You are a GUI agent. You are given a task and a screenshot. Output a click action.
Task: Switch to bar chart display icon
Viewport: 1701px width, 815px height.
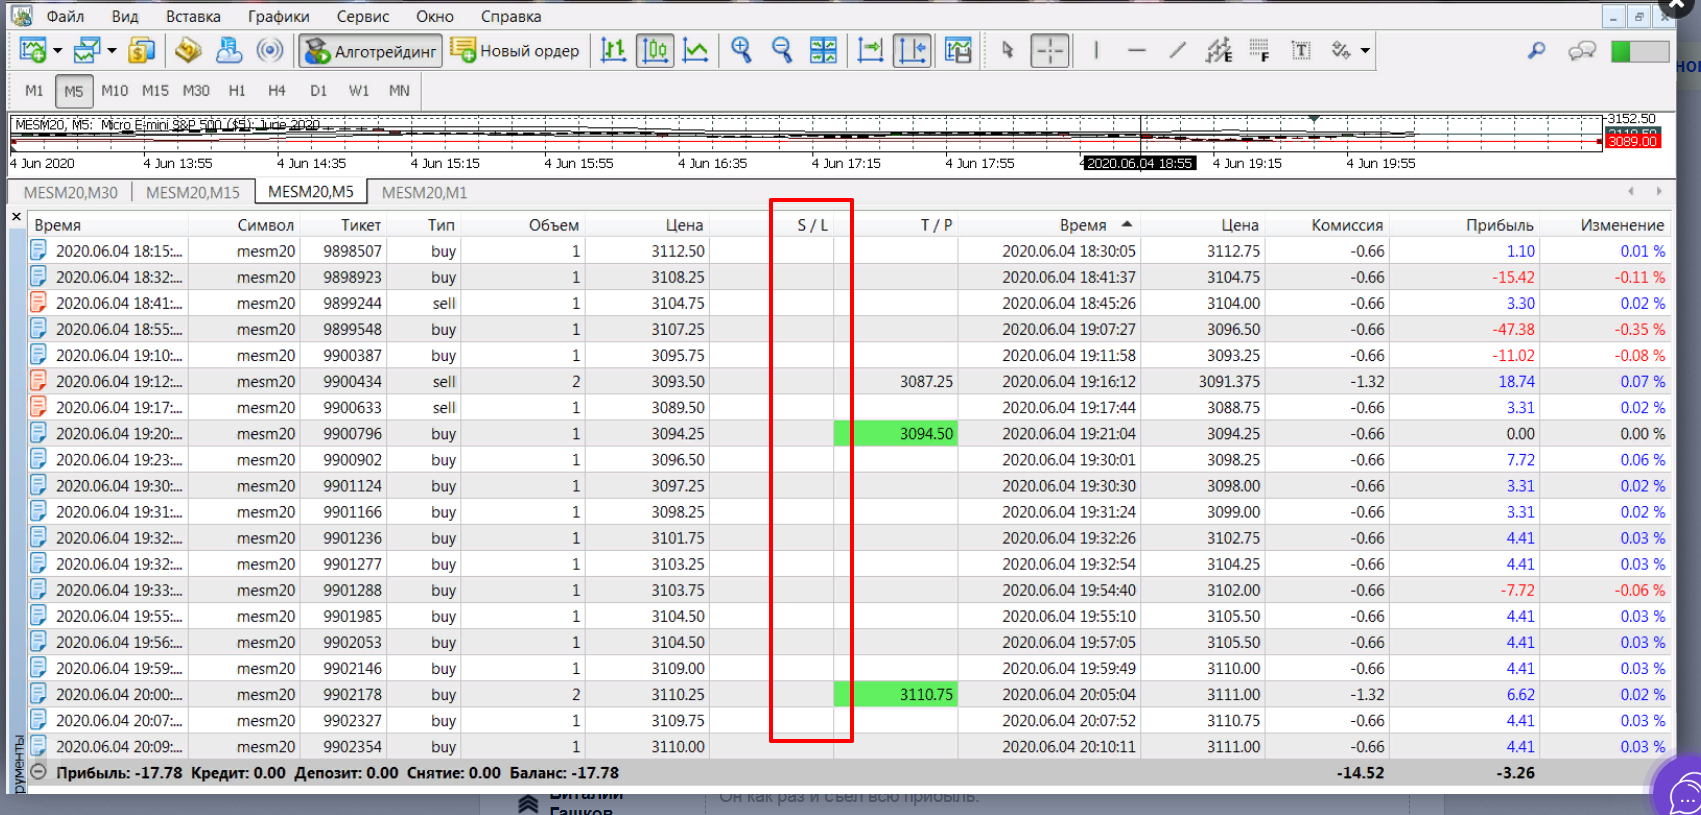(x=613, y=50)
